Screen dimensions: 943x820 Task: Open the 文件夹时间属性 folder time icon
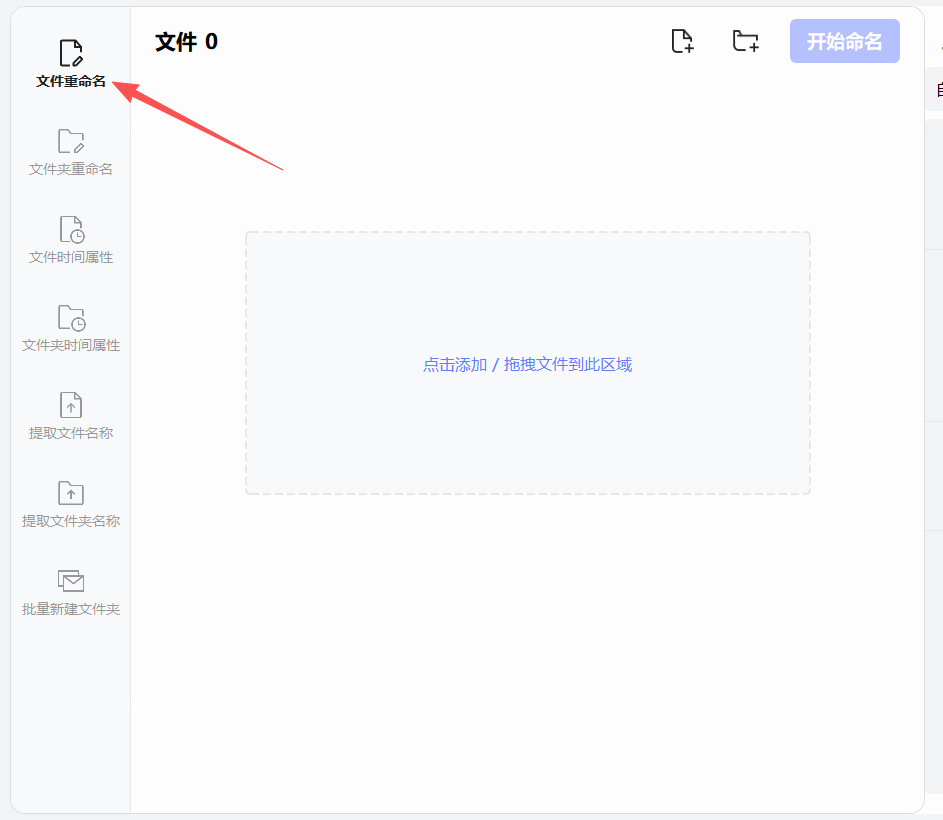pos(72,318)
